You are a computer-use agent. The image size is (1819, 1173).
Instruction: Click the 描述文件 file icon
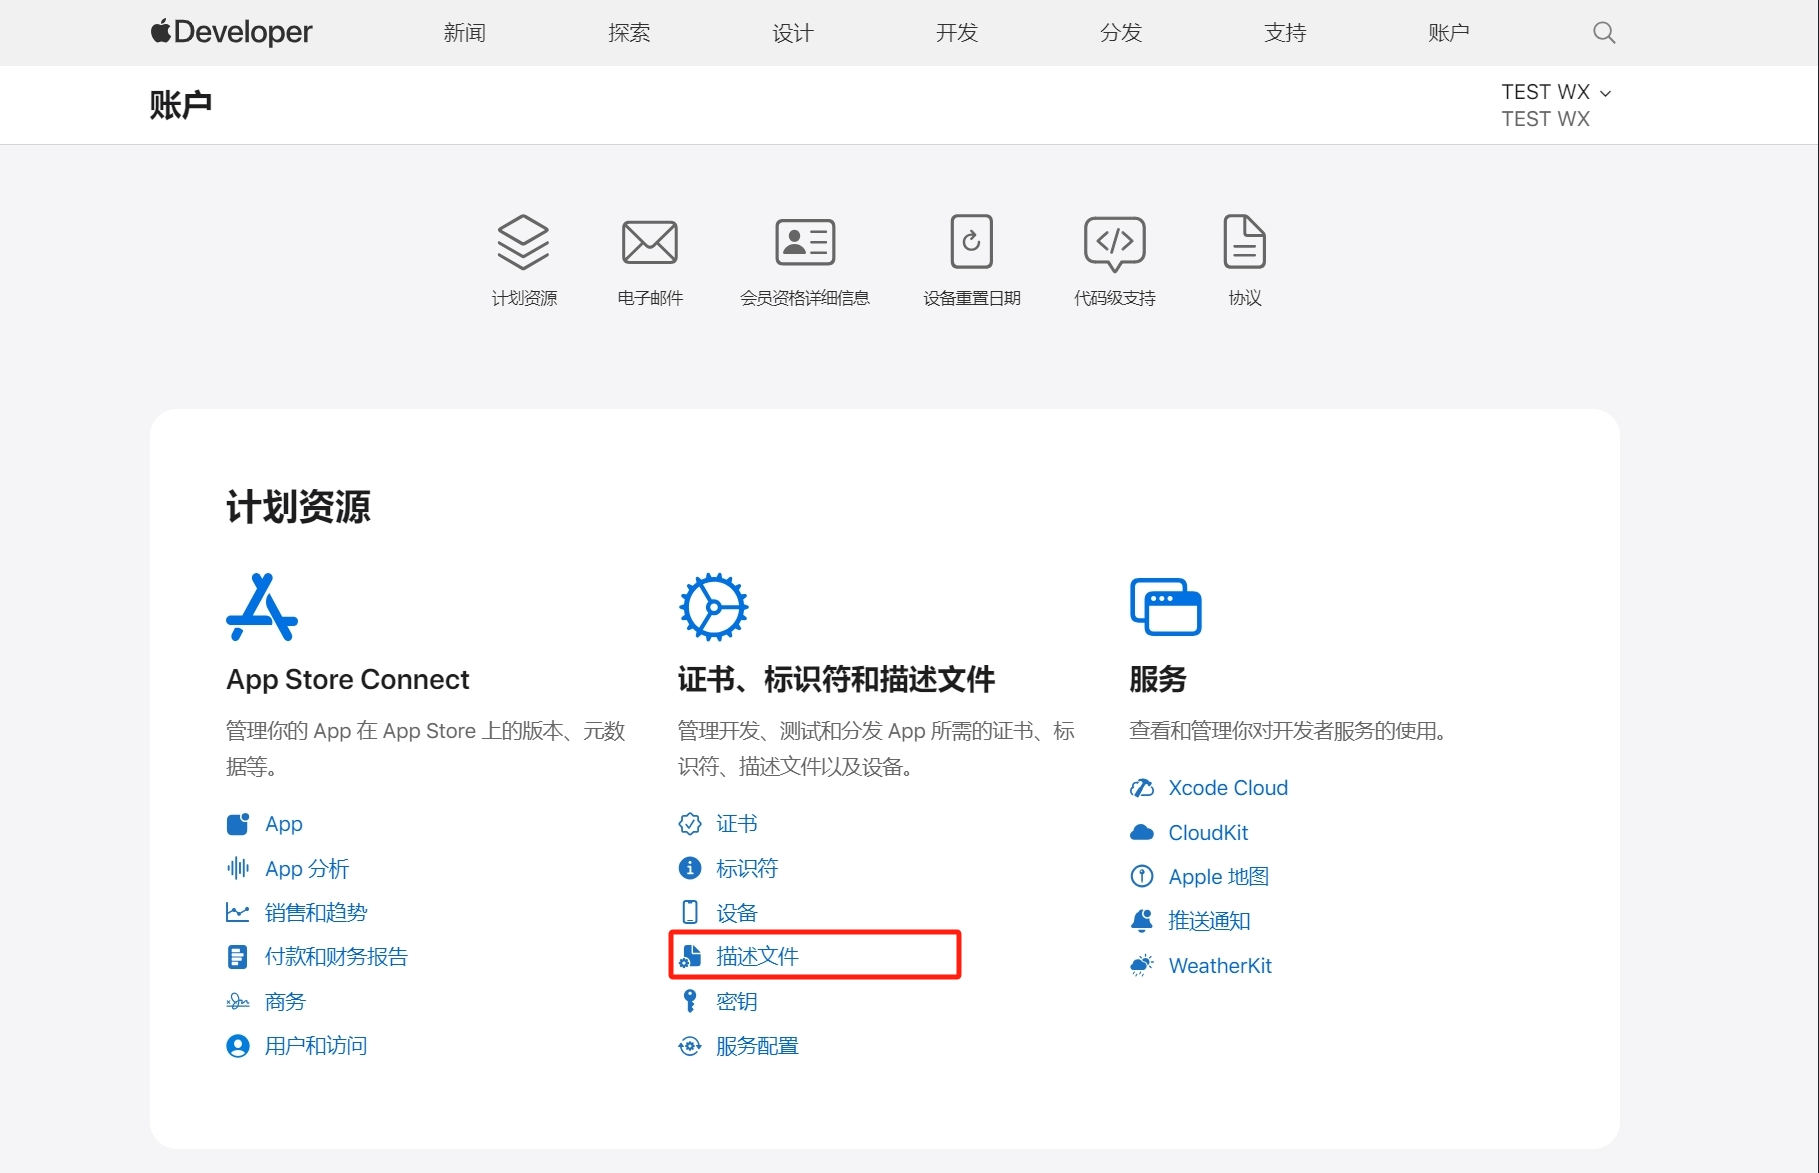click(690, 956)
